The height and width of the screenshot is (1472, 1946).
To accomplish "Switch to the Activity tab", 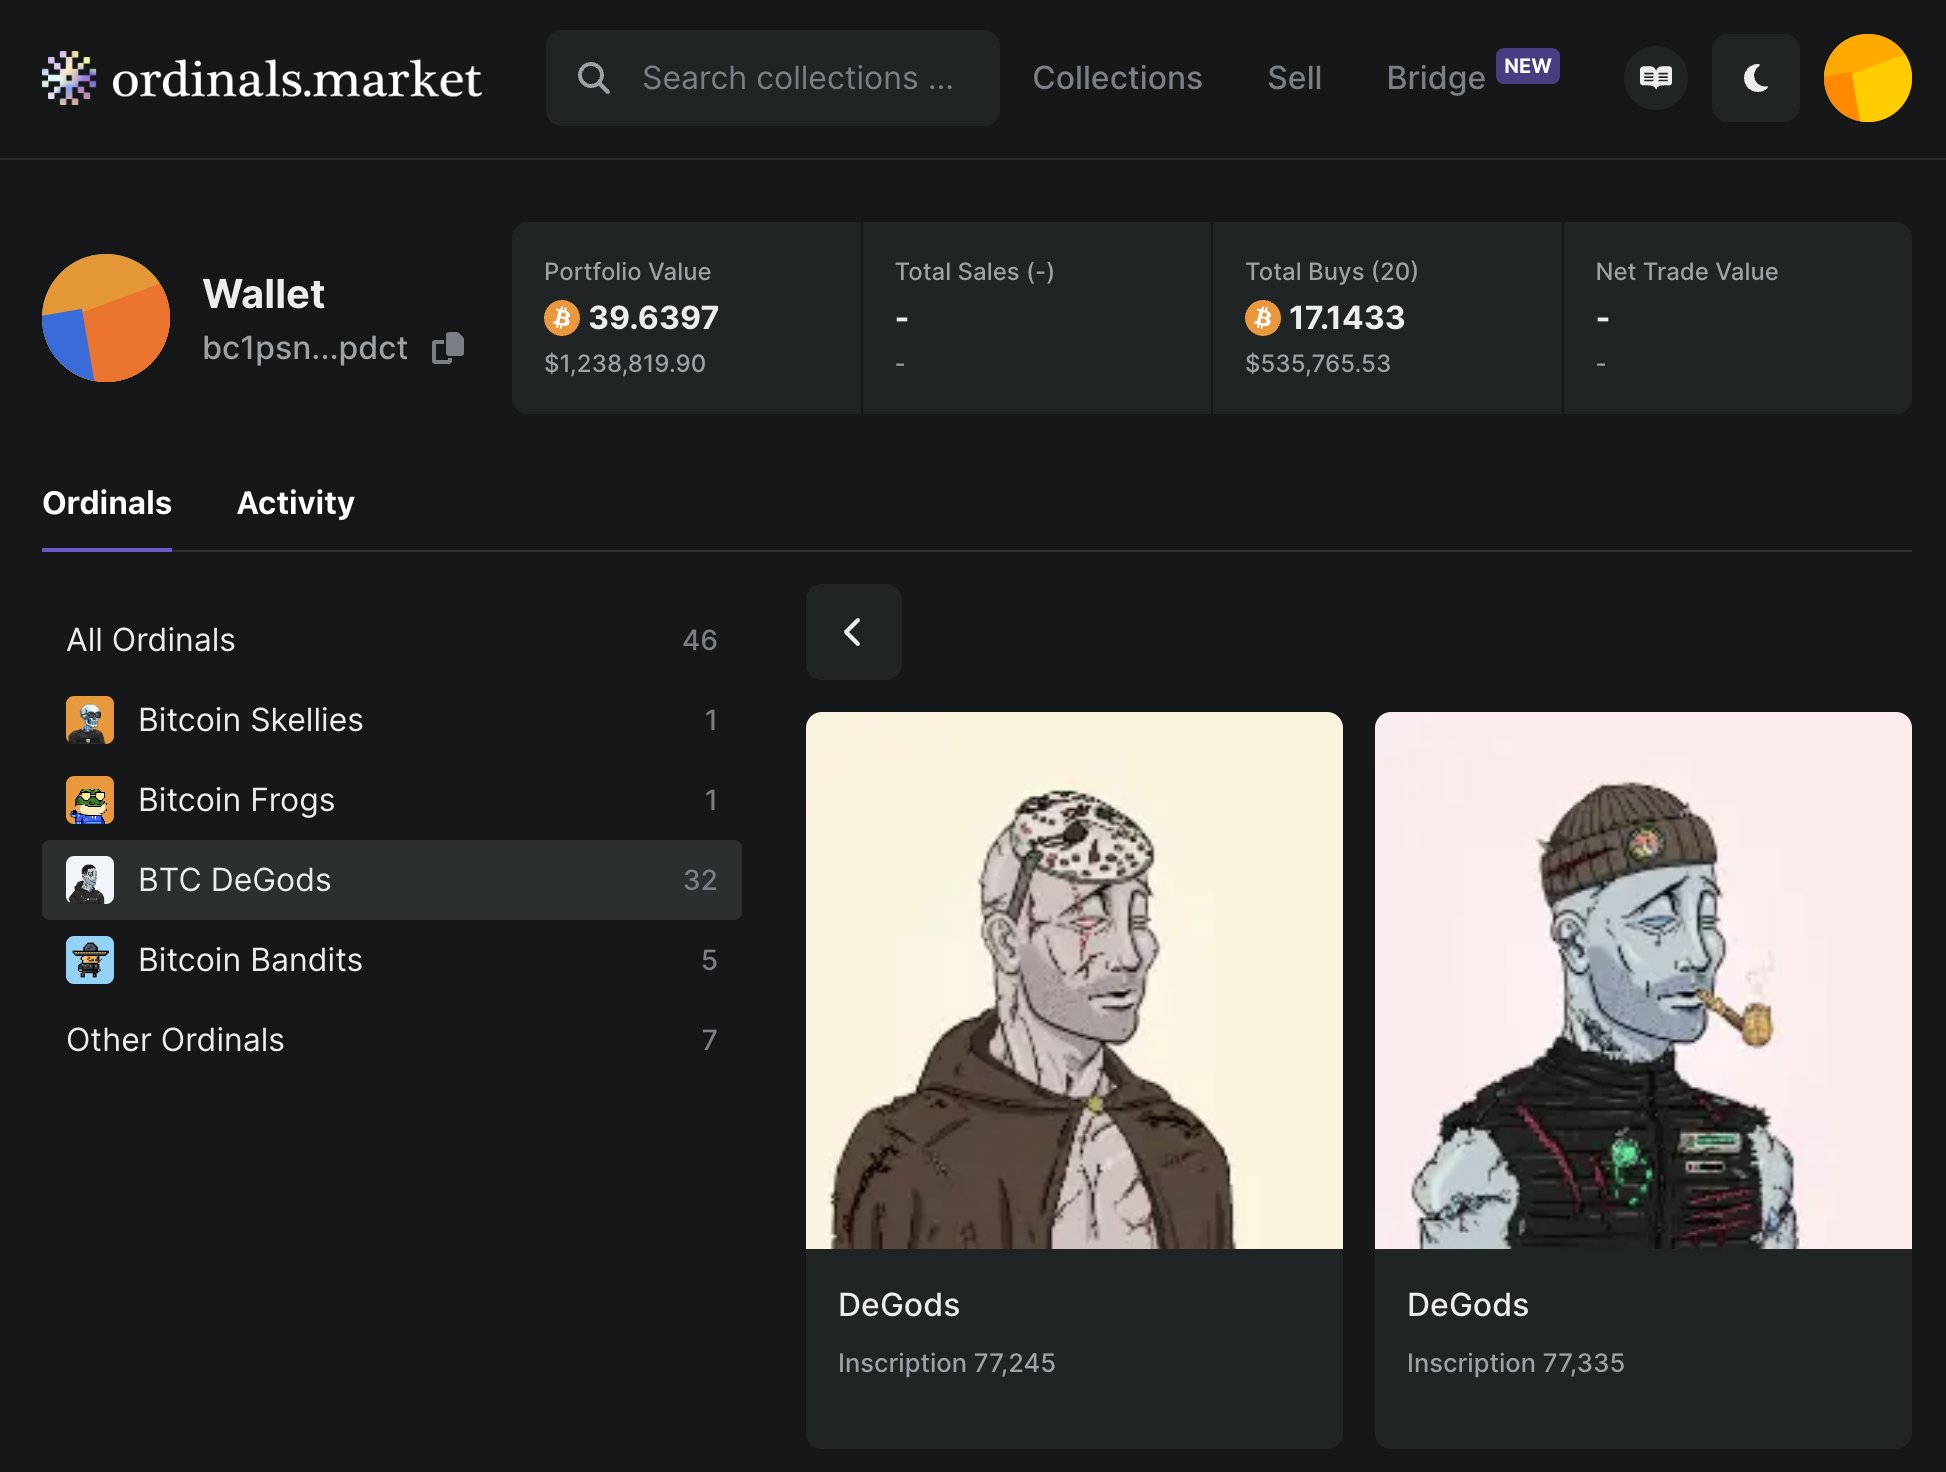I will point(295,503).
